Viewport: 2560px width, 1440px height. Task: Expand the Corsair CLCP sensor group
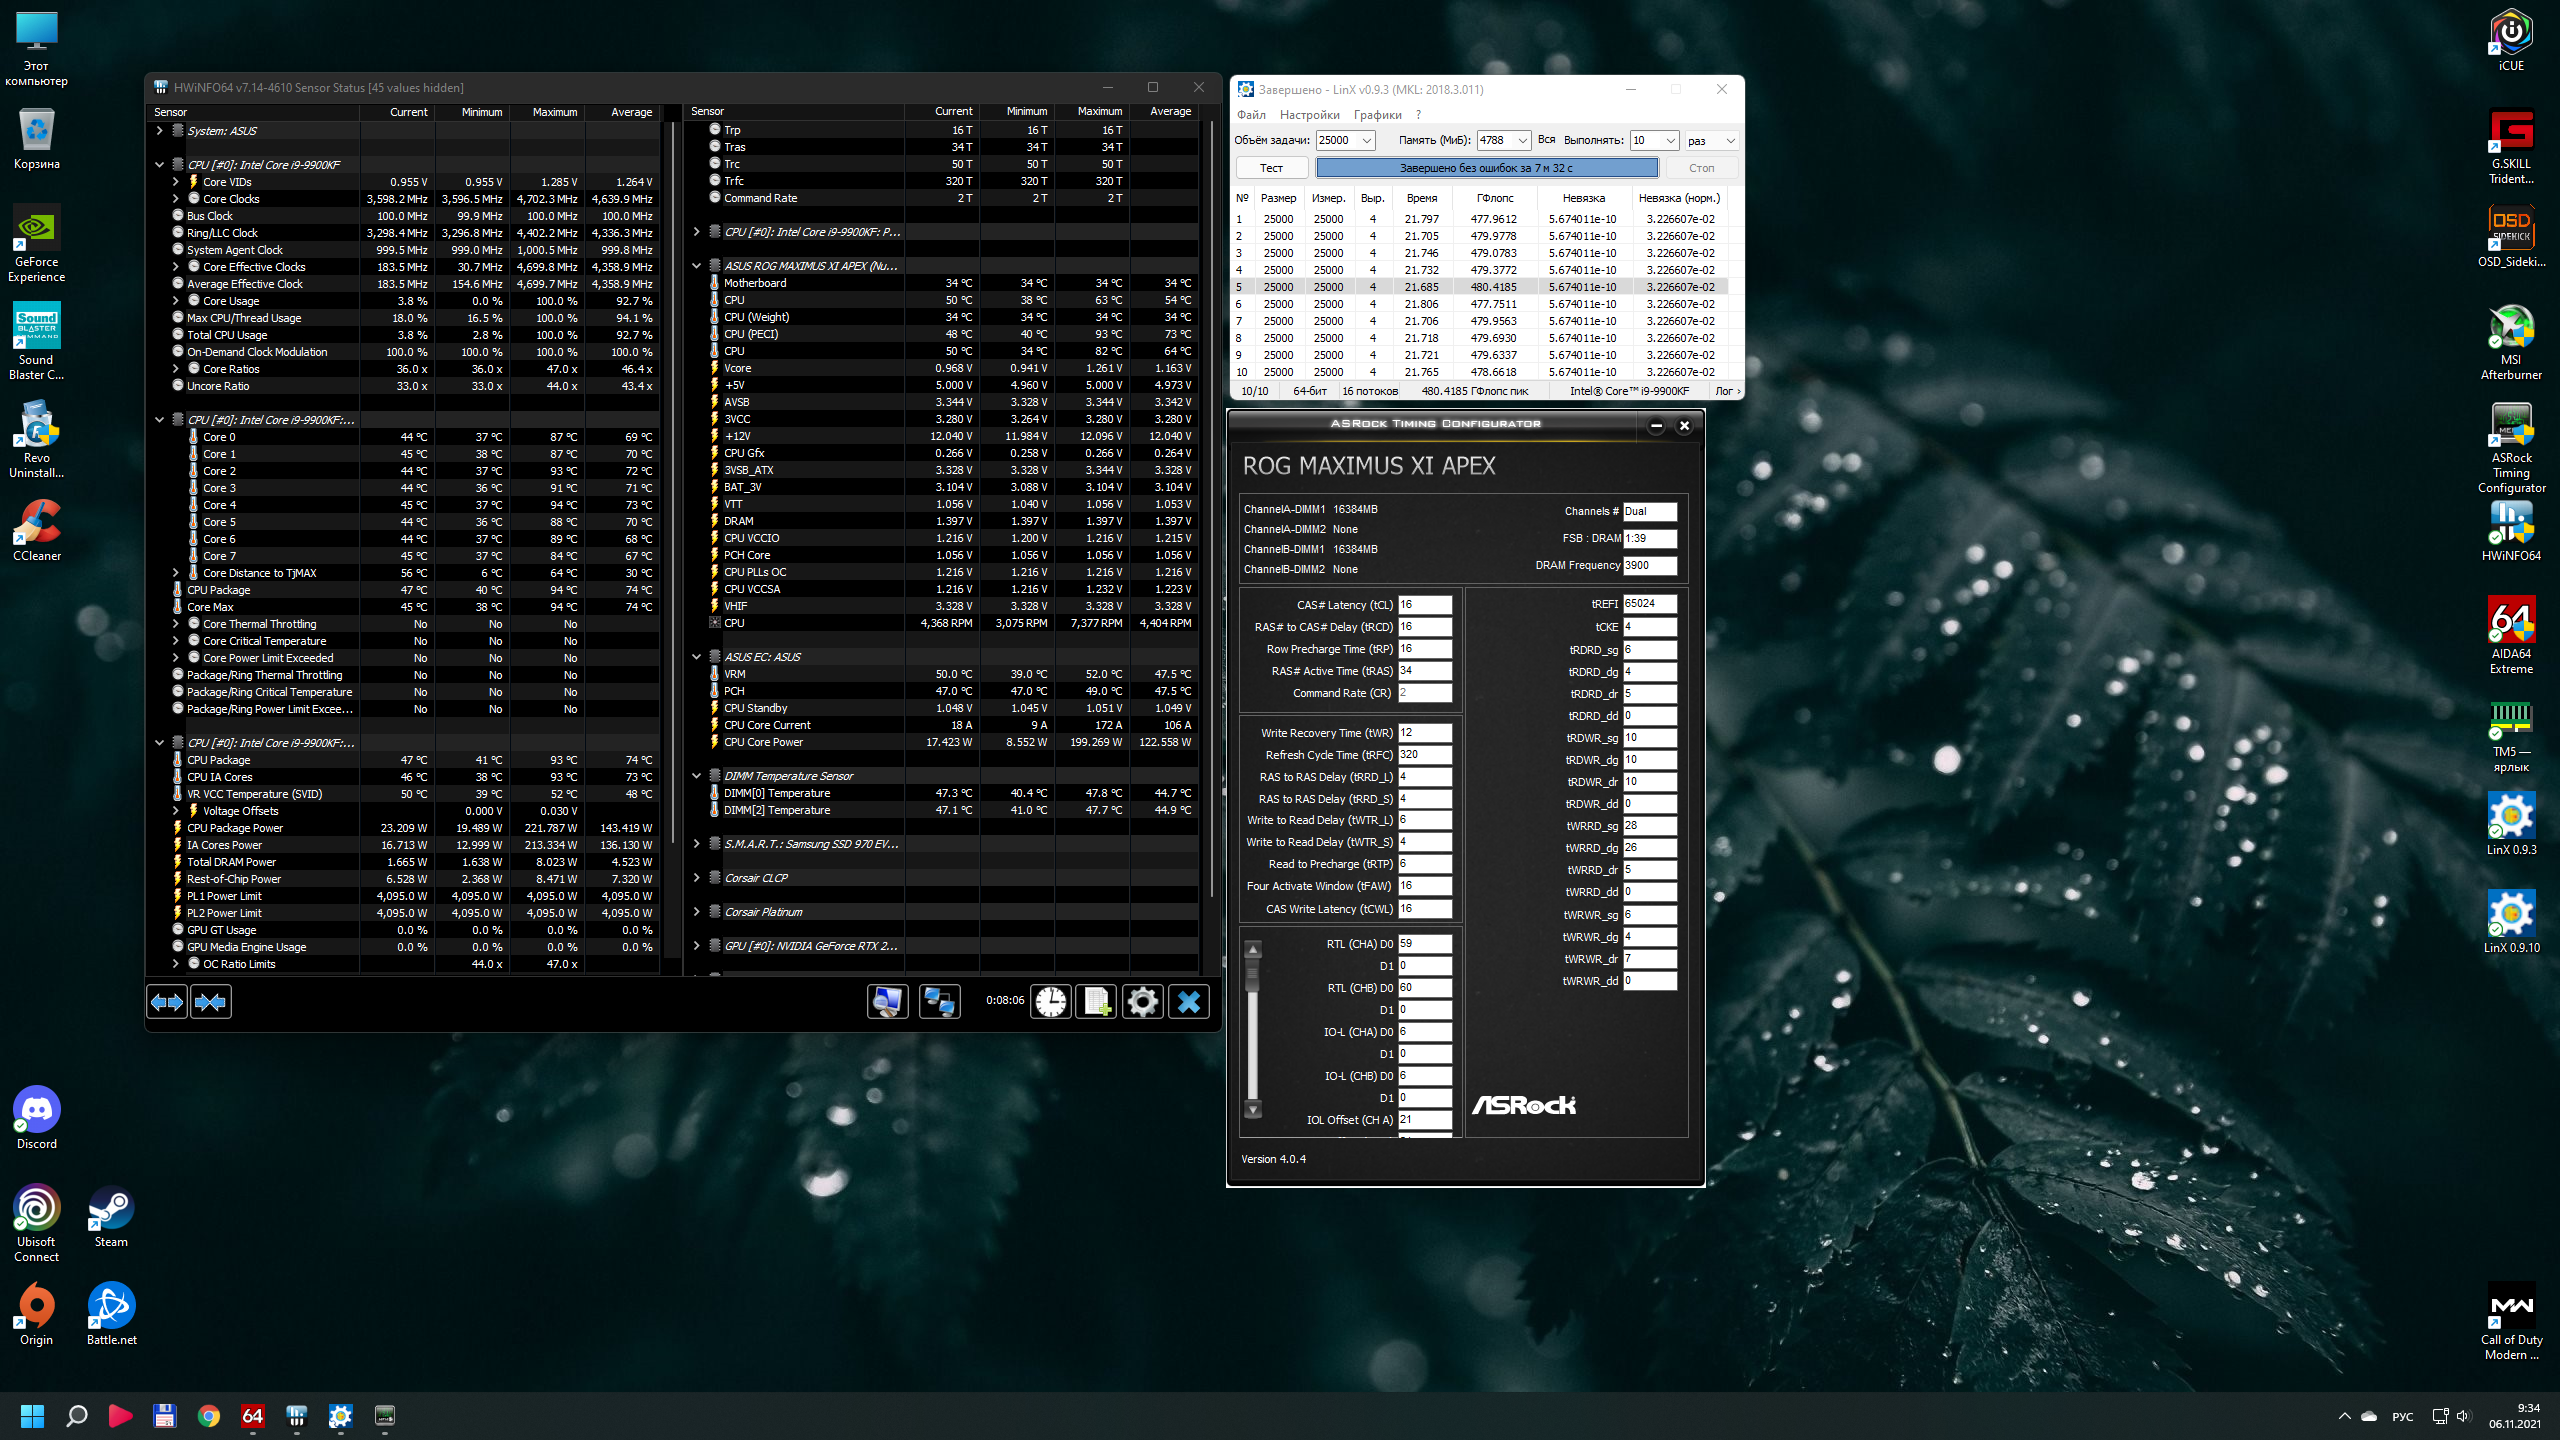click(x=697, y=878)
